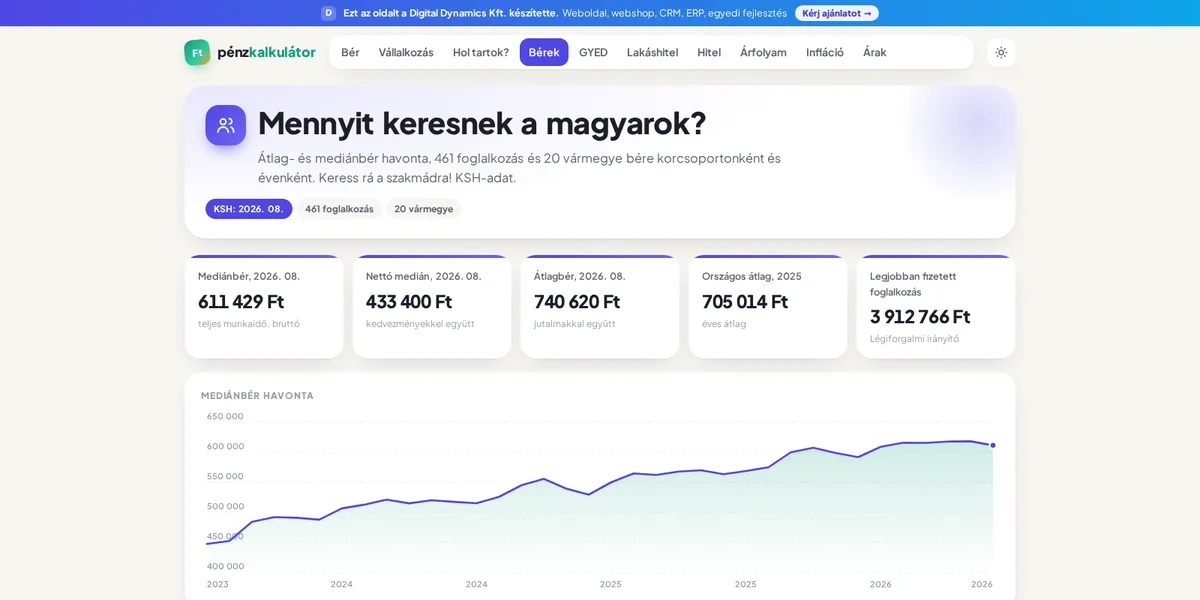Click the jutalmakkal együtt caption
Image resolution: width=1200 pixels, height=600 pixels.
coord(575,324)
